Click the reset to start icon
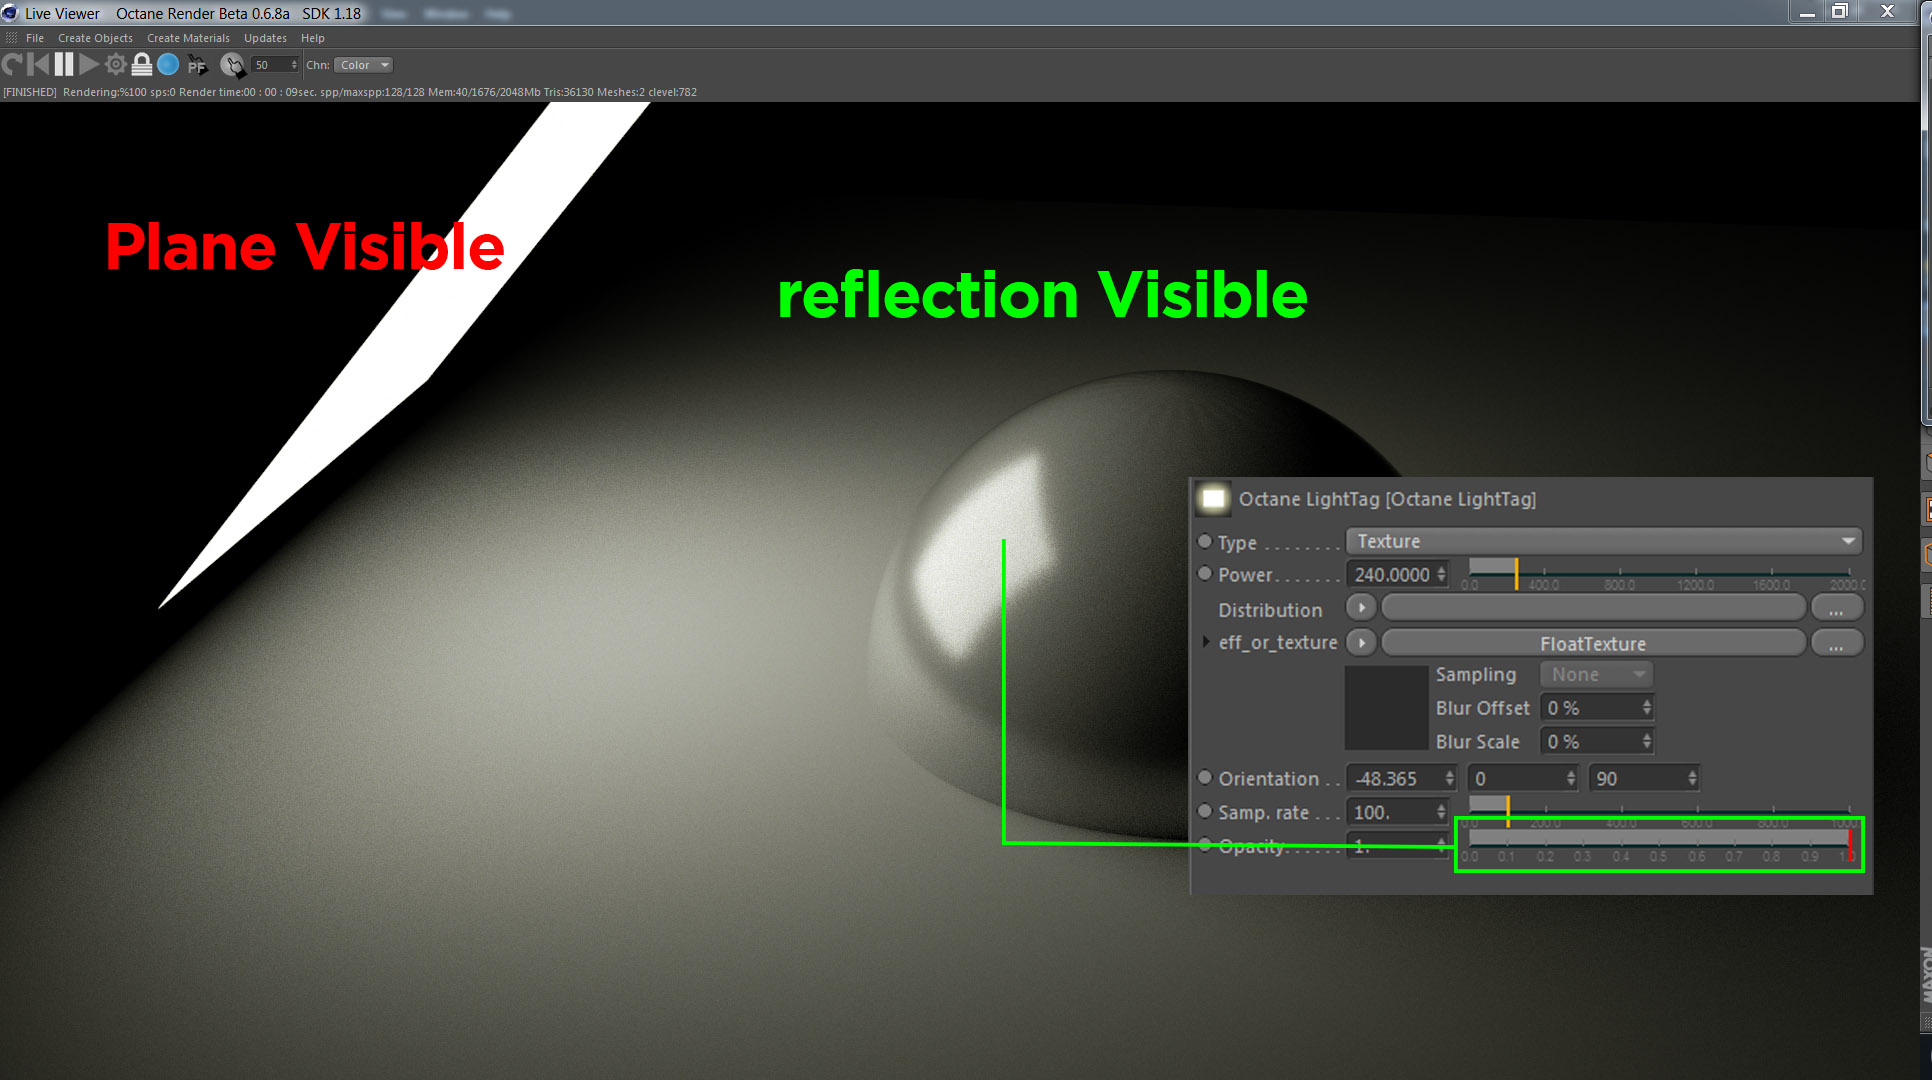The image size is (1932, 1080). coord(38,65)
